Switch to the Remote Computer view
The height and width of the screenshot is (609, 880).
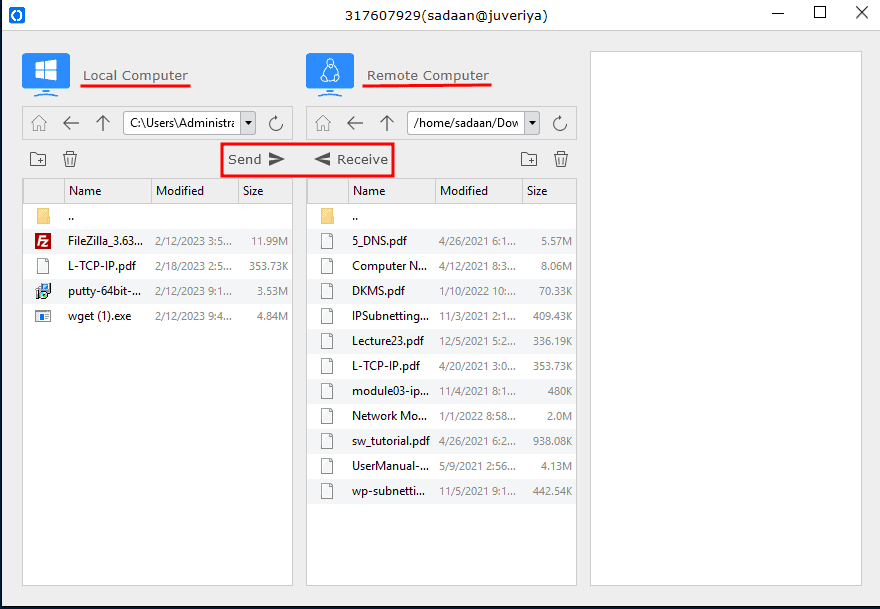coord(427,74)
